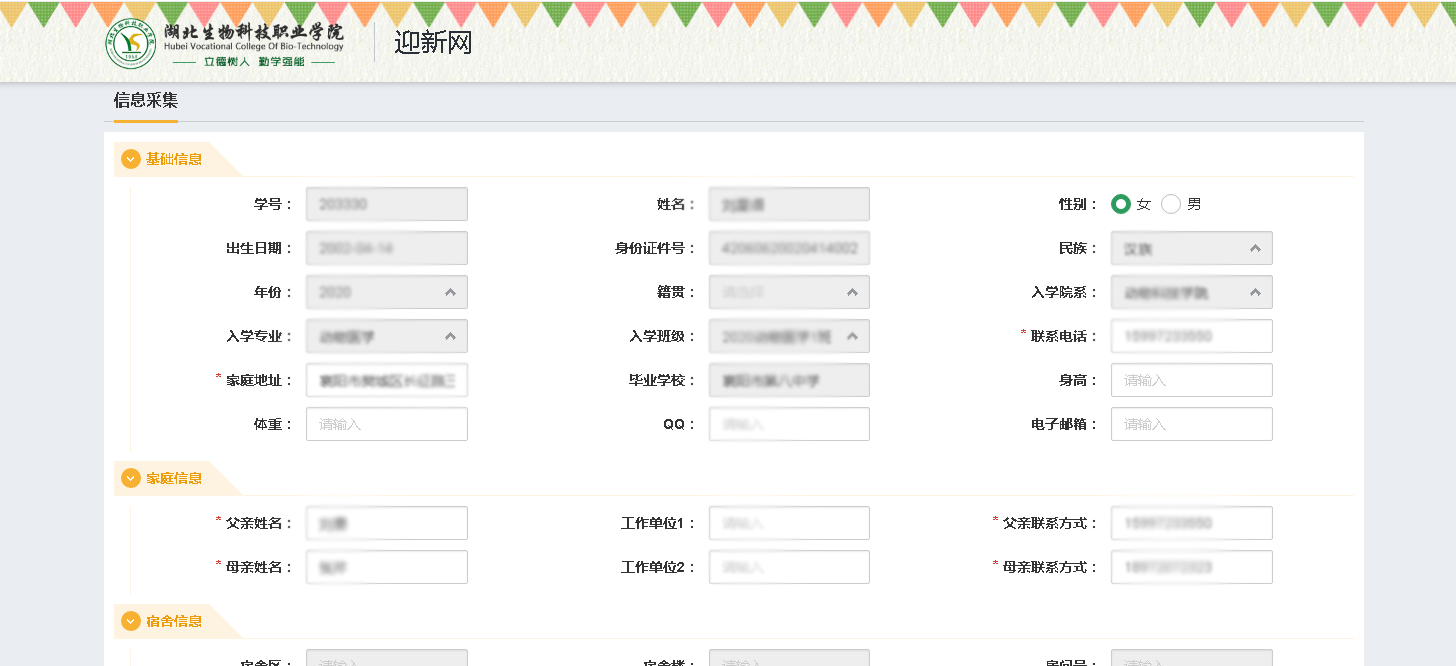The image size is (1456, 666).
Task: Open the 民族 dropdown
Action: 1191,248
